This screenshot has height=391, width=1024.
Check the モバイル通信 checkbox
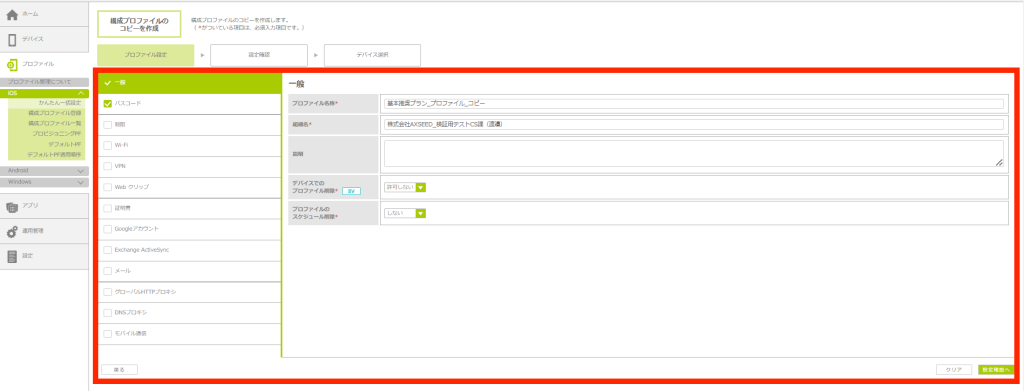(x=108, y=334)
